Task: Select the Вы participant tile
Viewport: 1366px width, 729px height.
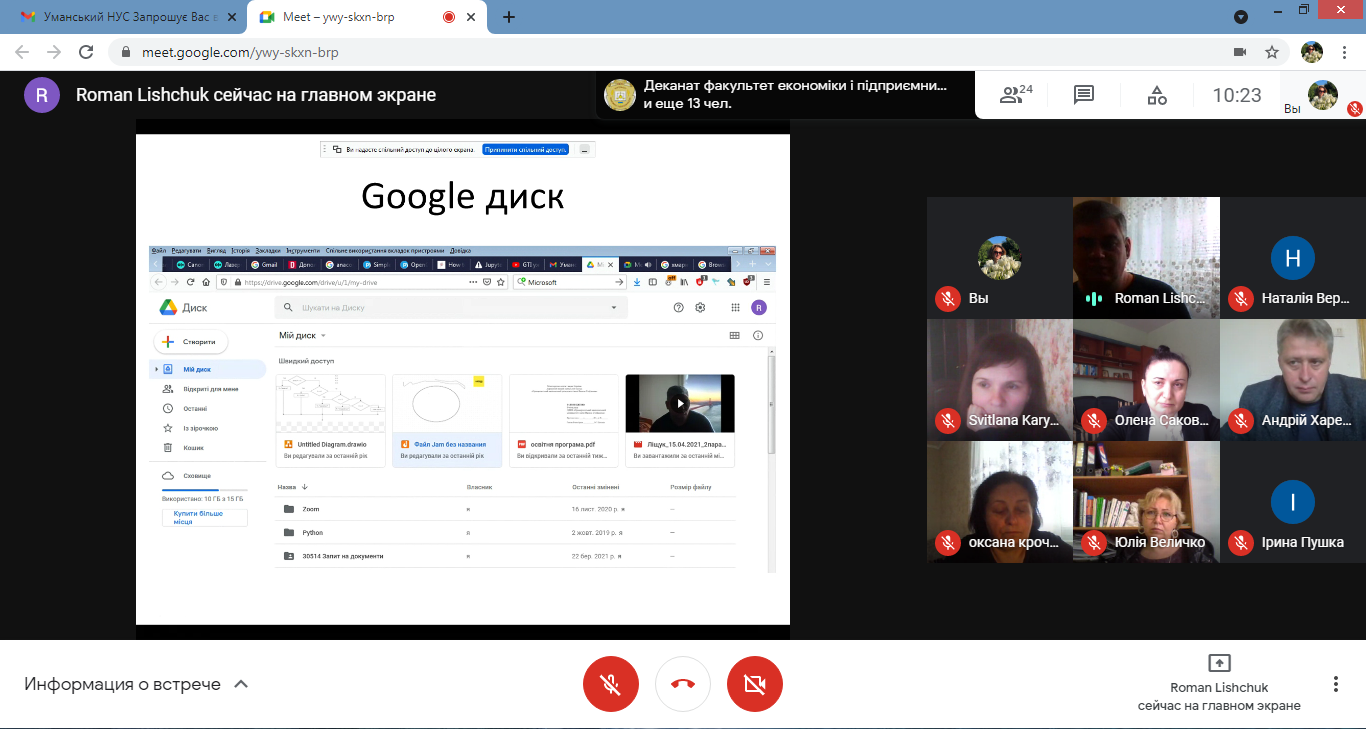Action: [1000, 257]
